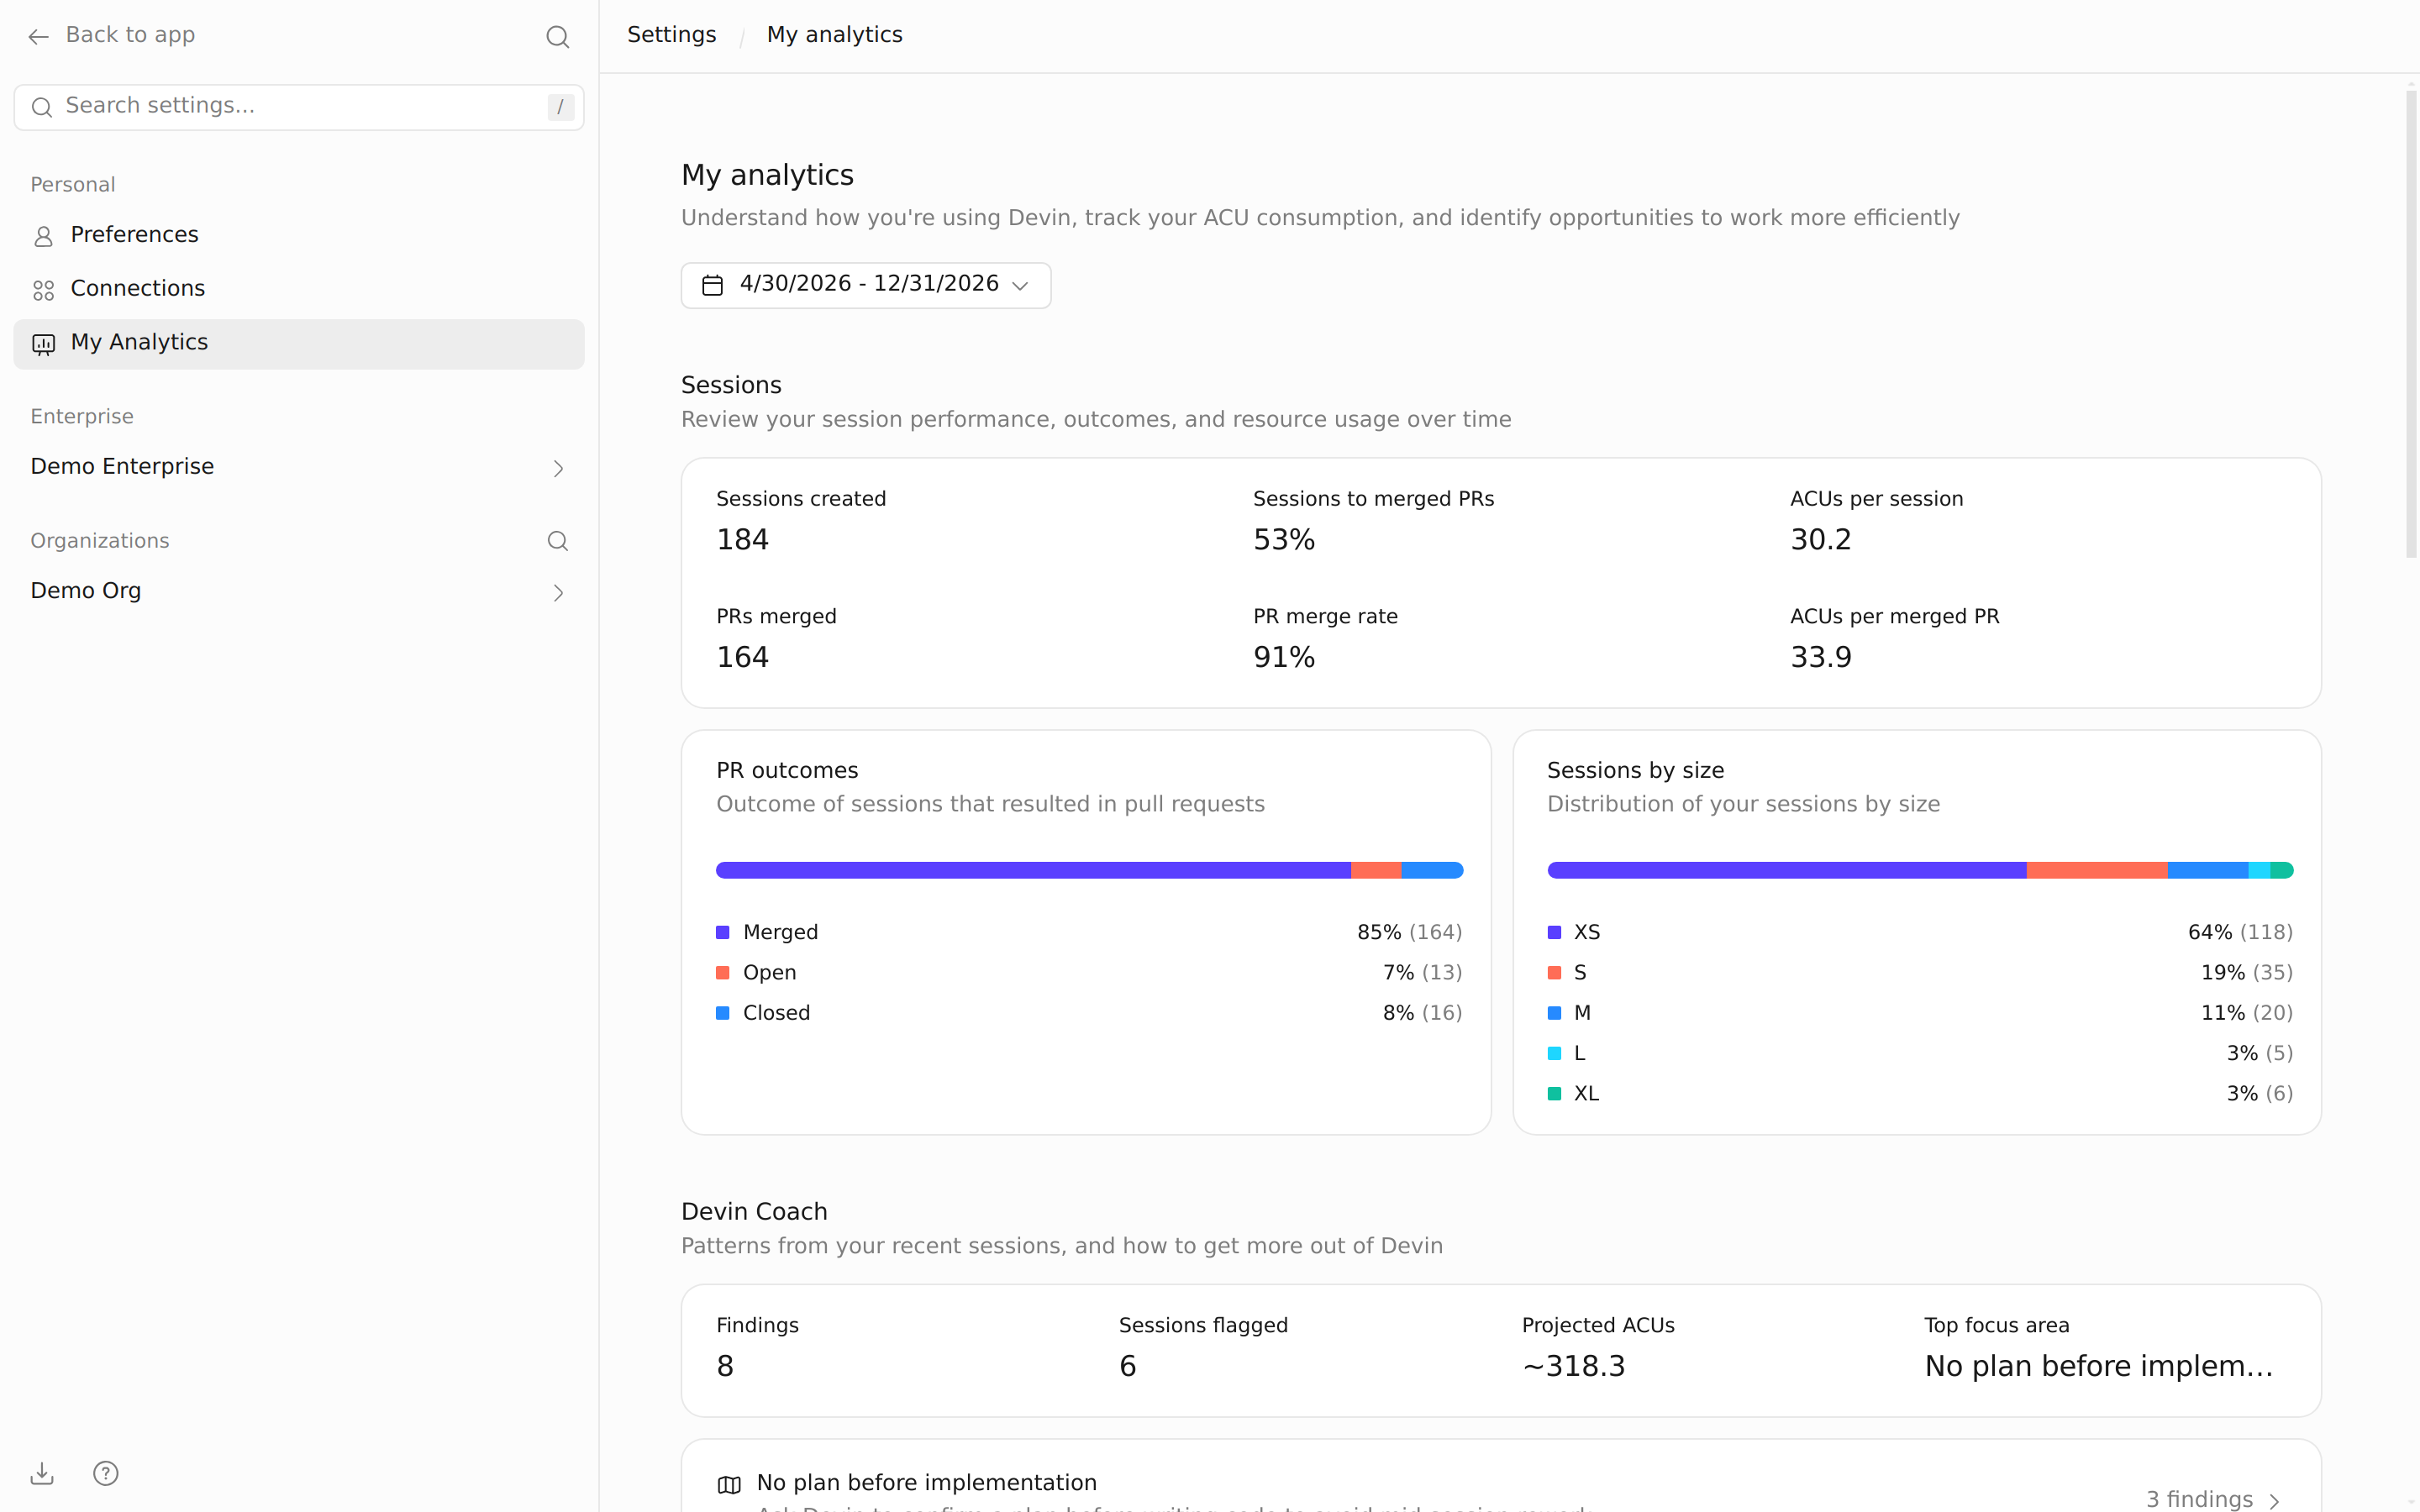2420x1512 pixels.
Task: Click the Findings count 8
Action: [725, 1366]
